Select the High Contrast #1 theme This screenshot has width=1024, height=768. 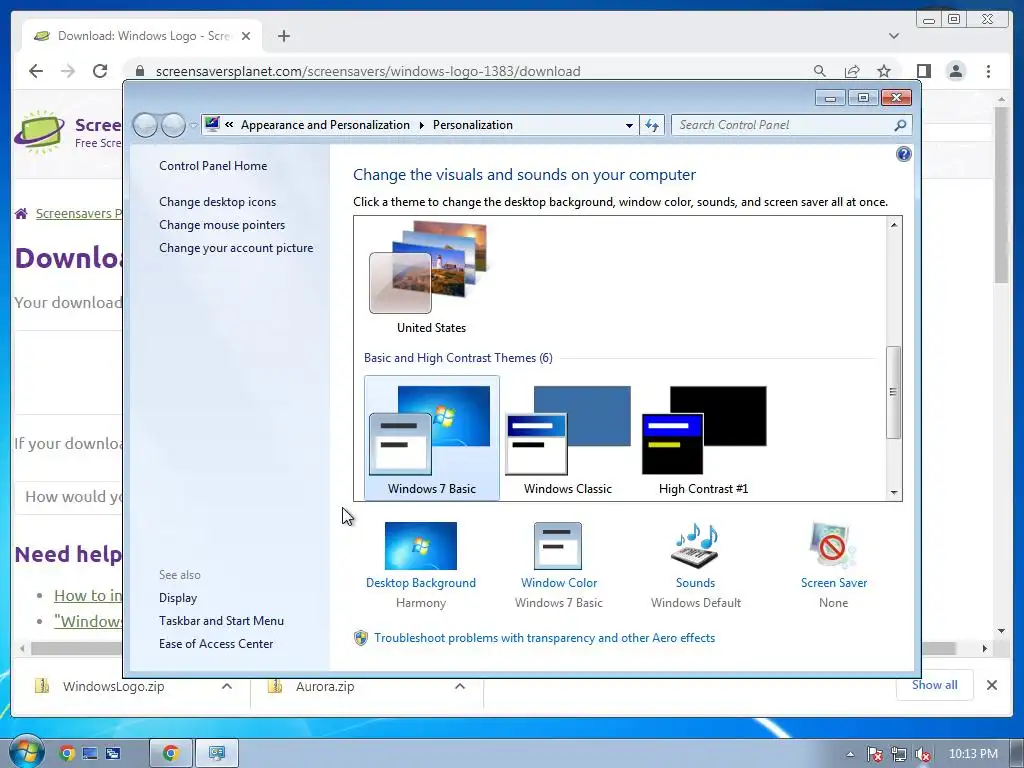(x=703, y=438)
